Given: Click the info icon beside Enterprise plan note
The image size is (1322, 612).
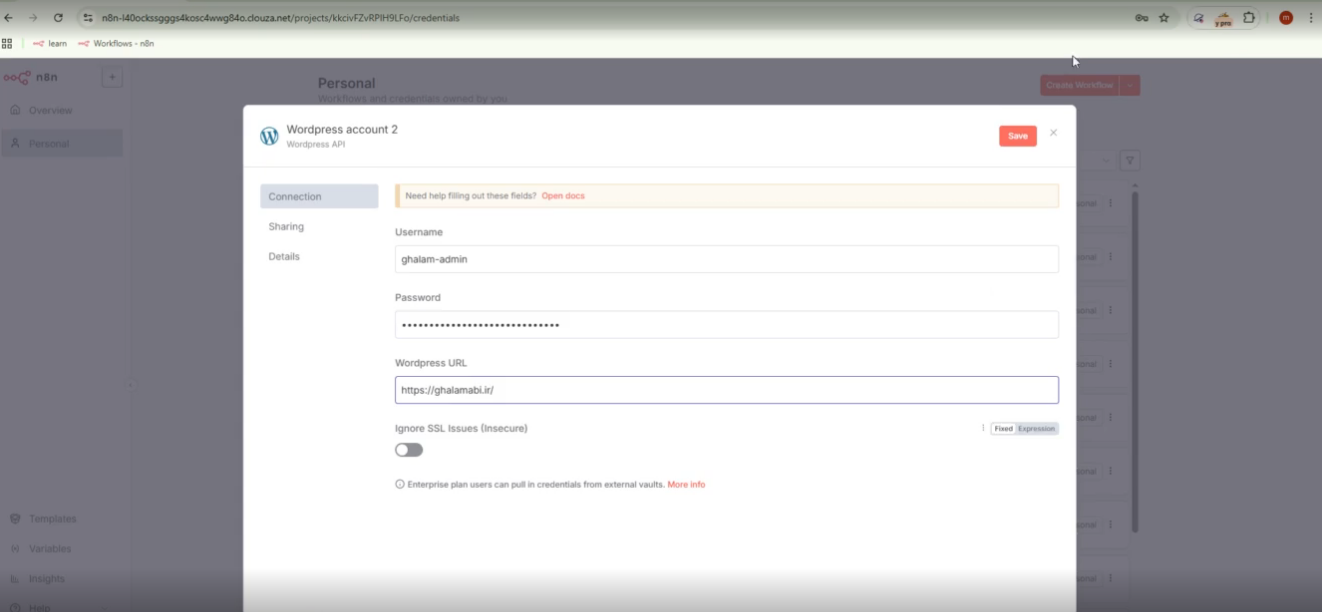Looking at the screenshot, I should click(x=400, y=485).
